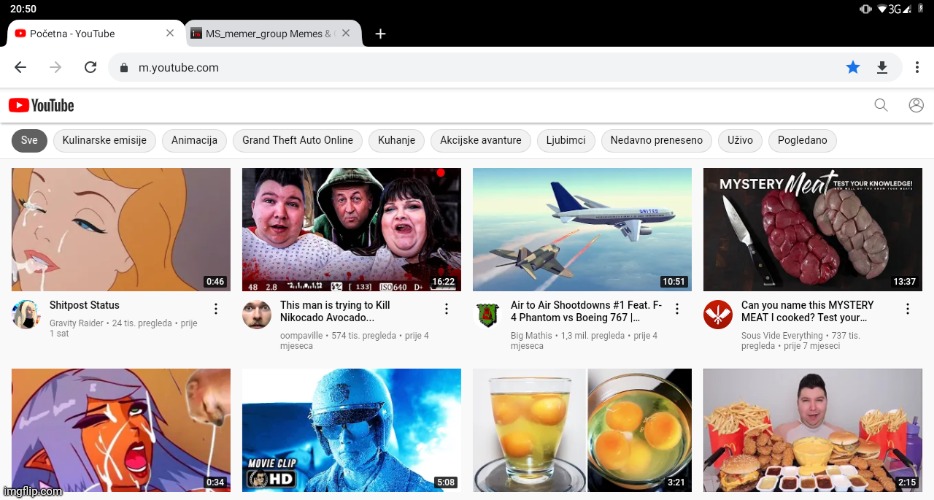This screenshot has width=934, height=500.
Task: Switch to MS_memer_group Memes tab
Action: 273,33
